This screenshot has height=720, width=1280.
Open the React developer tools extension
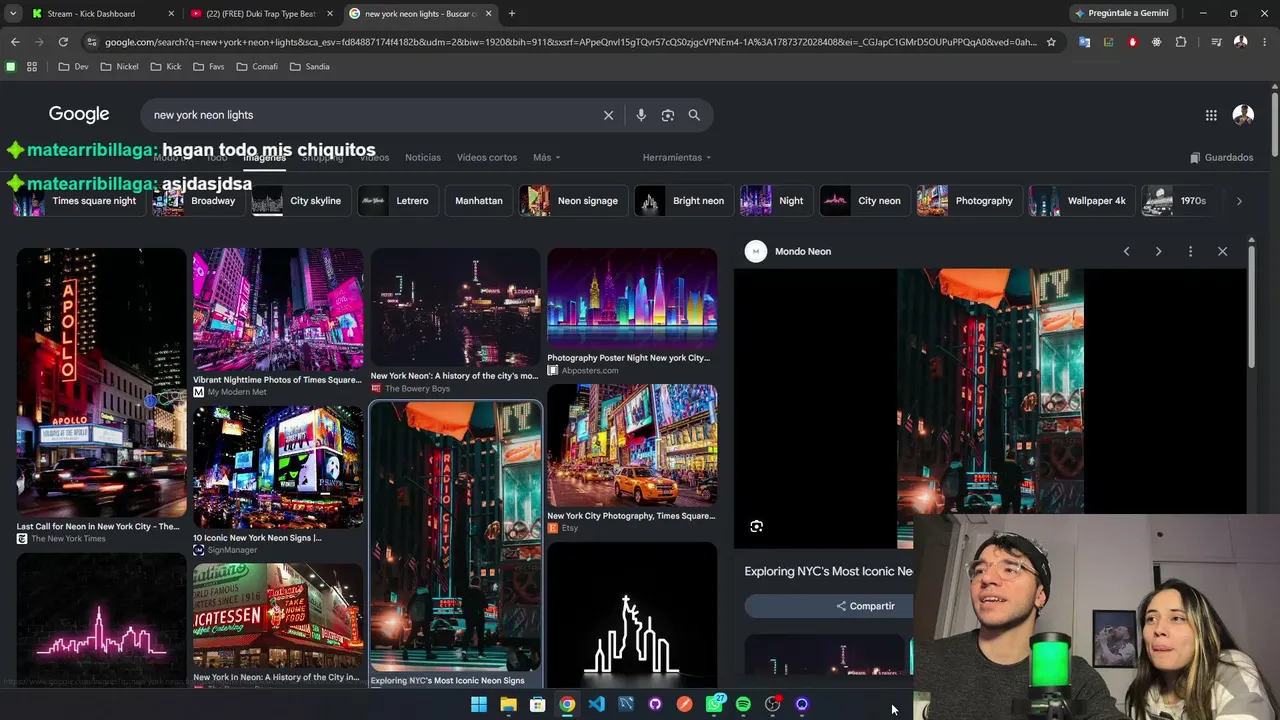[x=1157, y=42]
